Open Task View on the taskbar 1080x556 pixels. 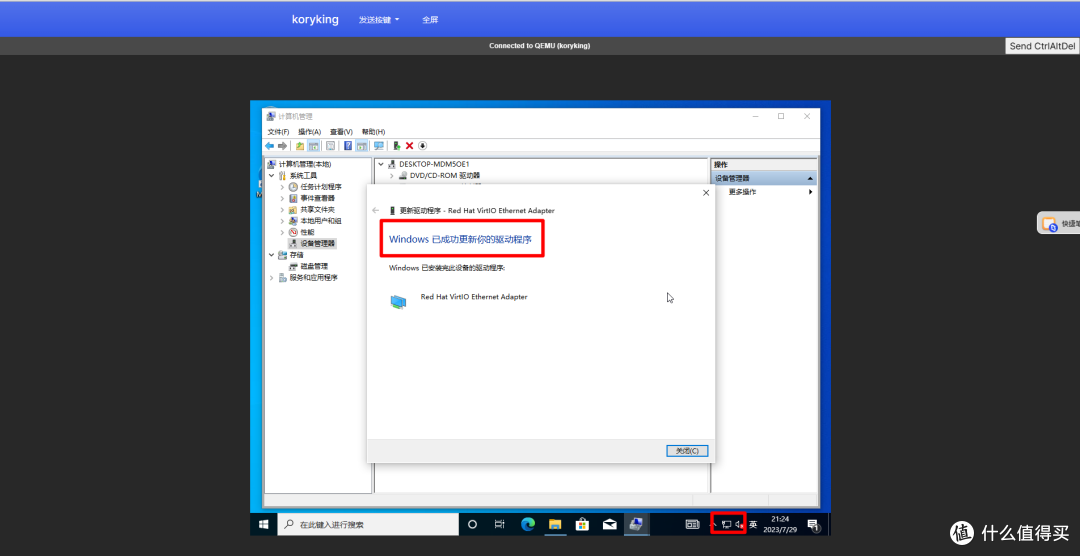[500, 524]
